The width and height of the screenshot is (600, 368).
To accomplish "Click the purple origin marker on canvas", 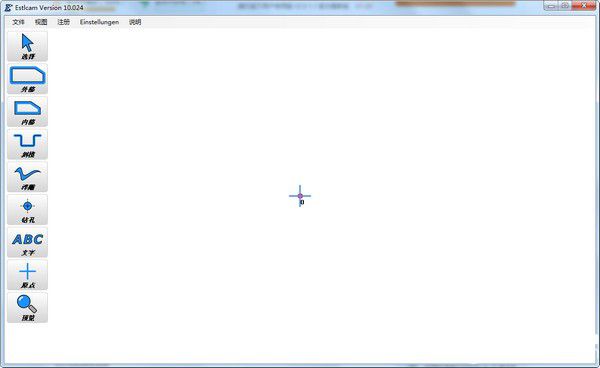I will pos(300,196).
